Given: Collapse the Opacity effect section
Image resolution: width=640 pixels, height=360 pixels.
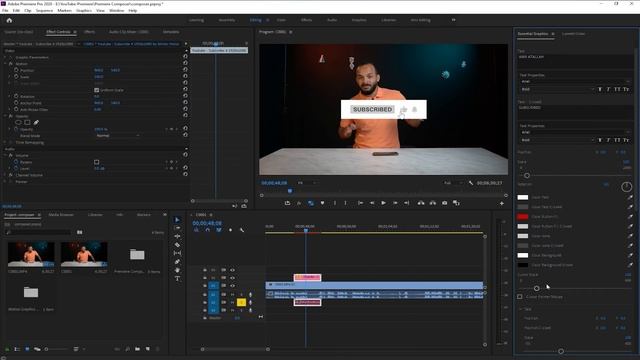Looking at the screenshot, I should point(5,116).
